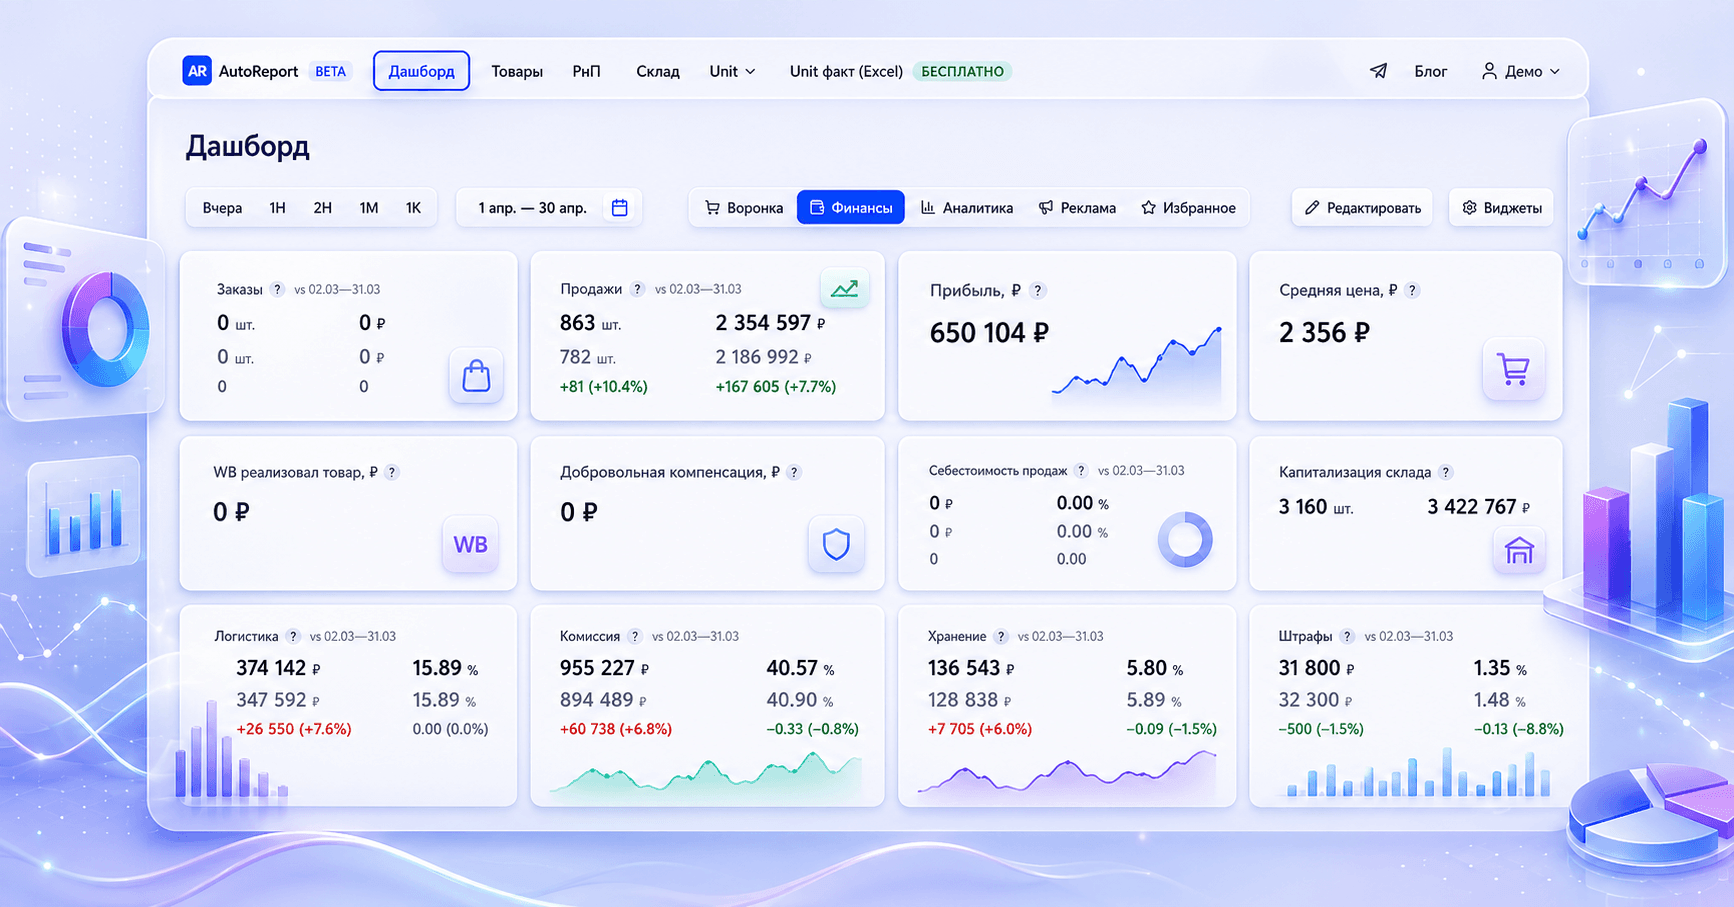Screen dimensions: 1734x907
Task: Click the sales trend chart icon
Action: tap(844, 289)
